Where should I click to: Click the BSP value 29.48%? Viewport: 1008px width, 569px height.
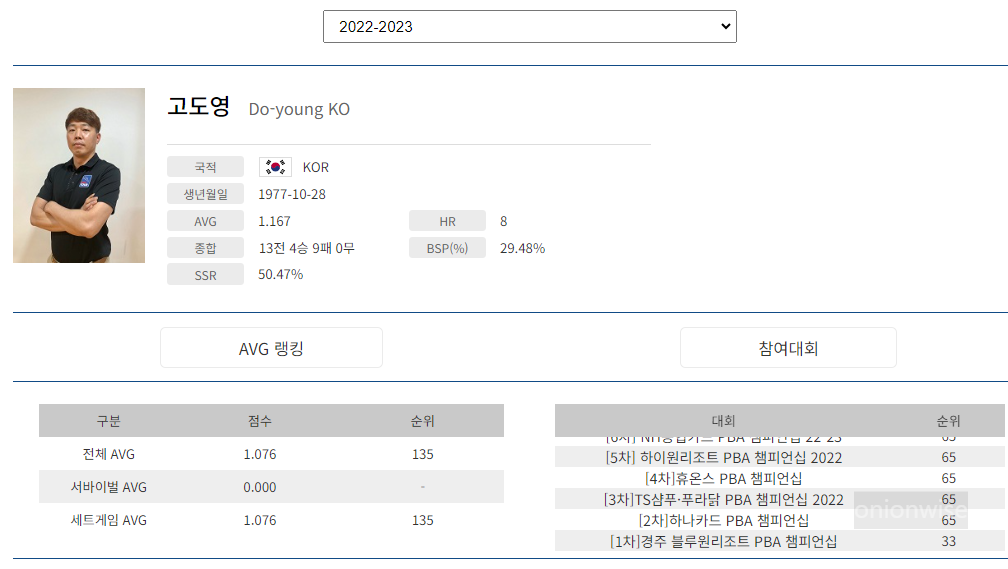(x=522, y=248)
